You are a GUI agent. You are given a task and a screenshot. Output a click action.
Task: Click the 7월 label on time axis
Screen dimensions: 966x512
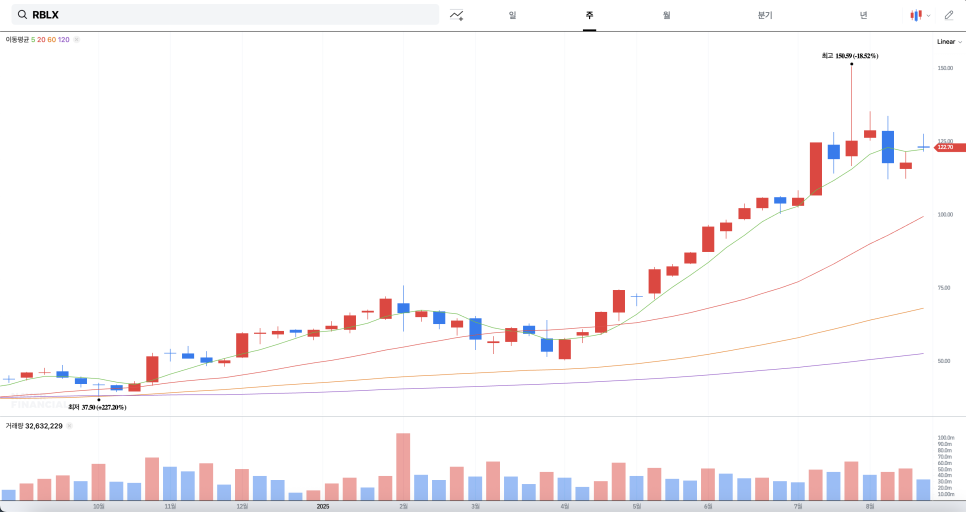tap(798, 506)
